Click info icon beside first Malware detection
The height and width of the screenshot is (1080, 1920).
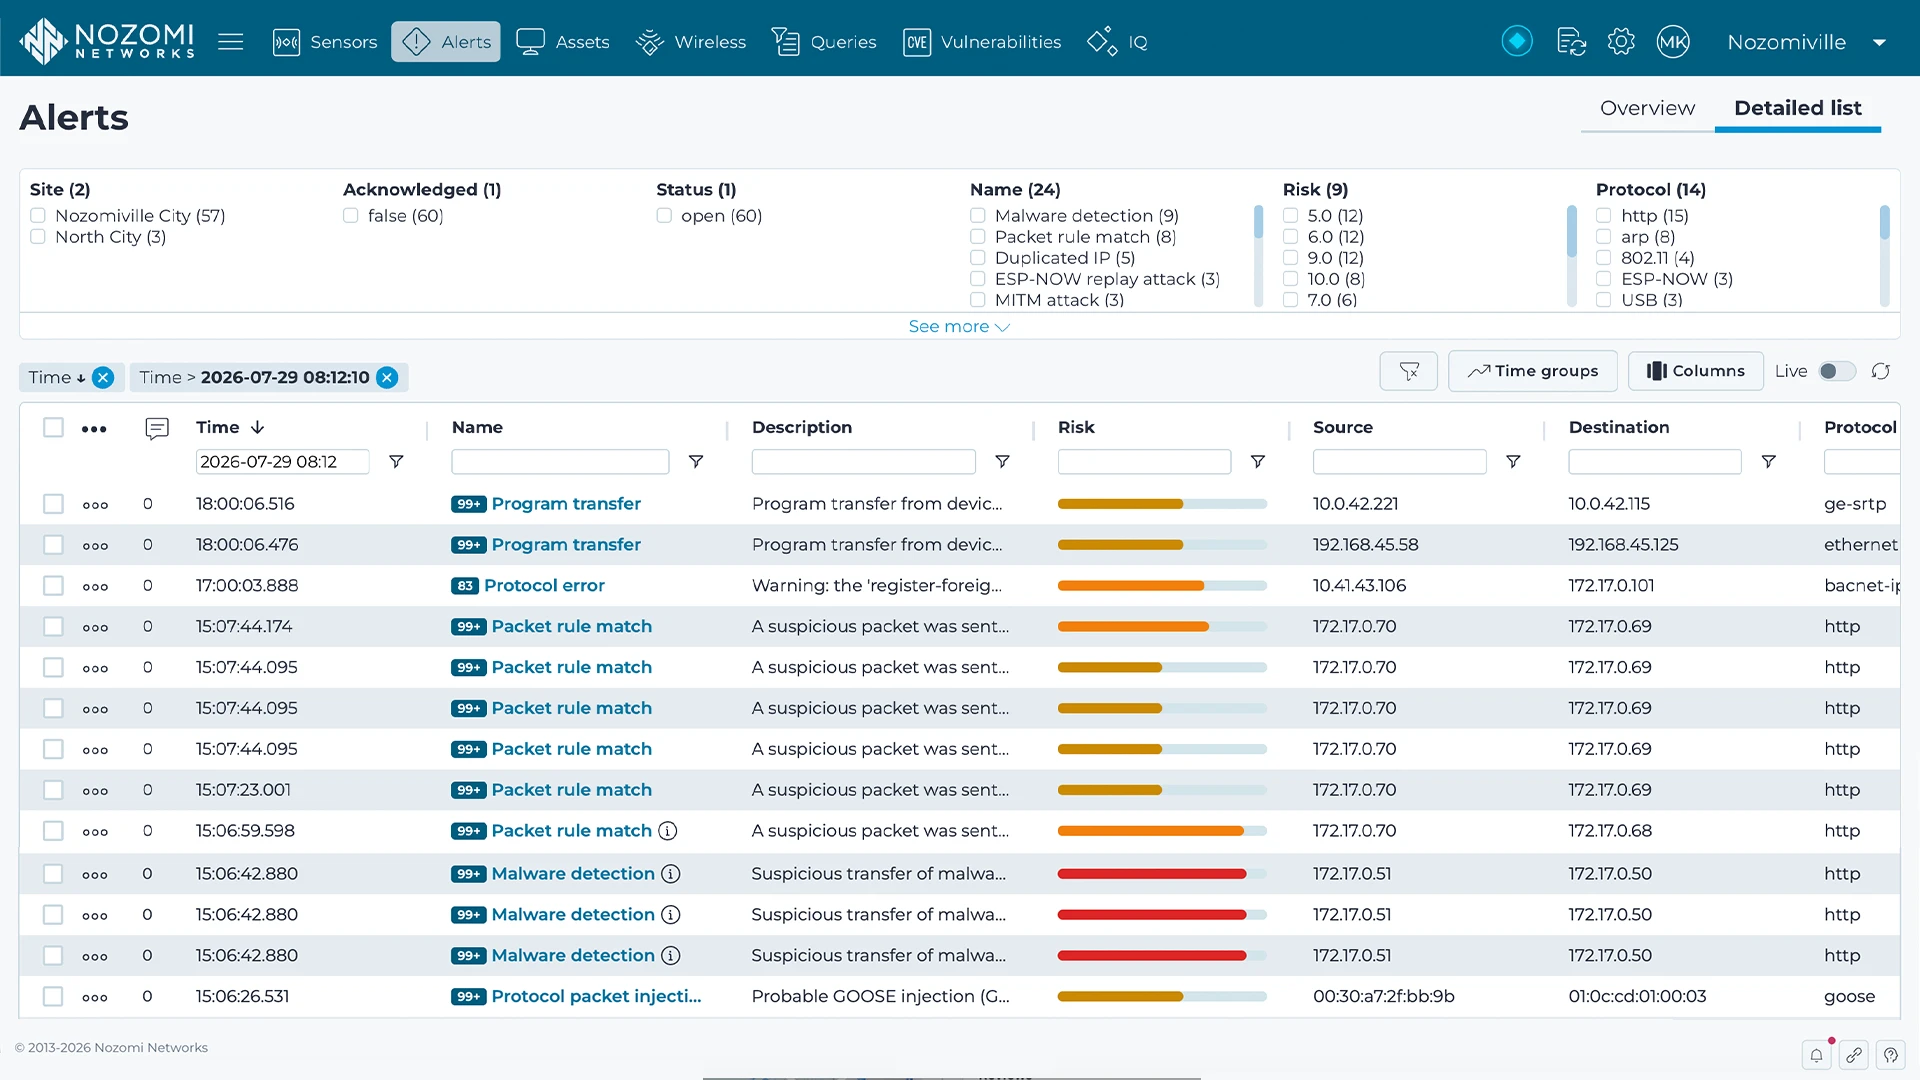point(671,874)
